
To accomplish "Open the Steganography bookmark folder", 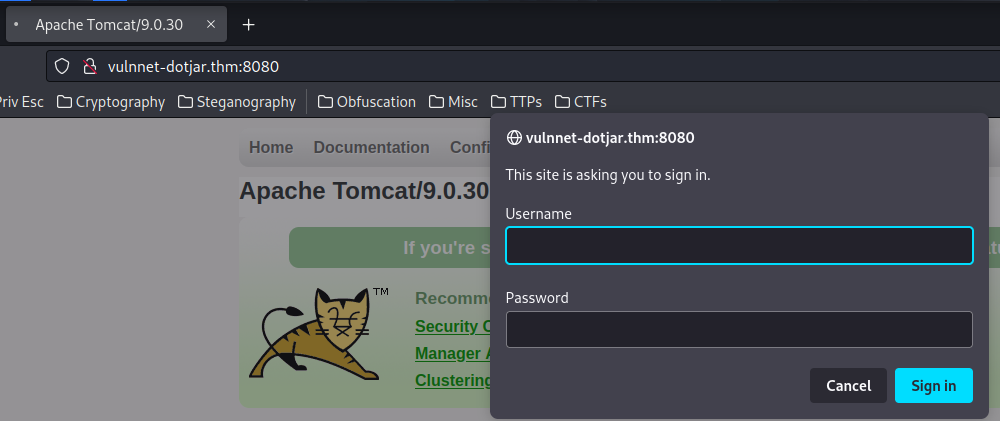I will [237, 102].
